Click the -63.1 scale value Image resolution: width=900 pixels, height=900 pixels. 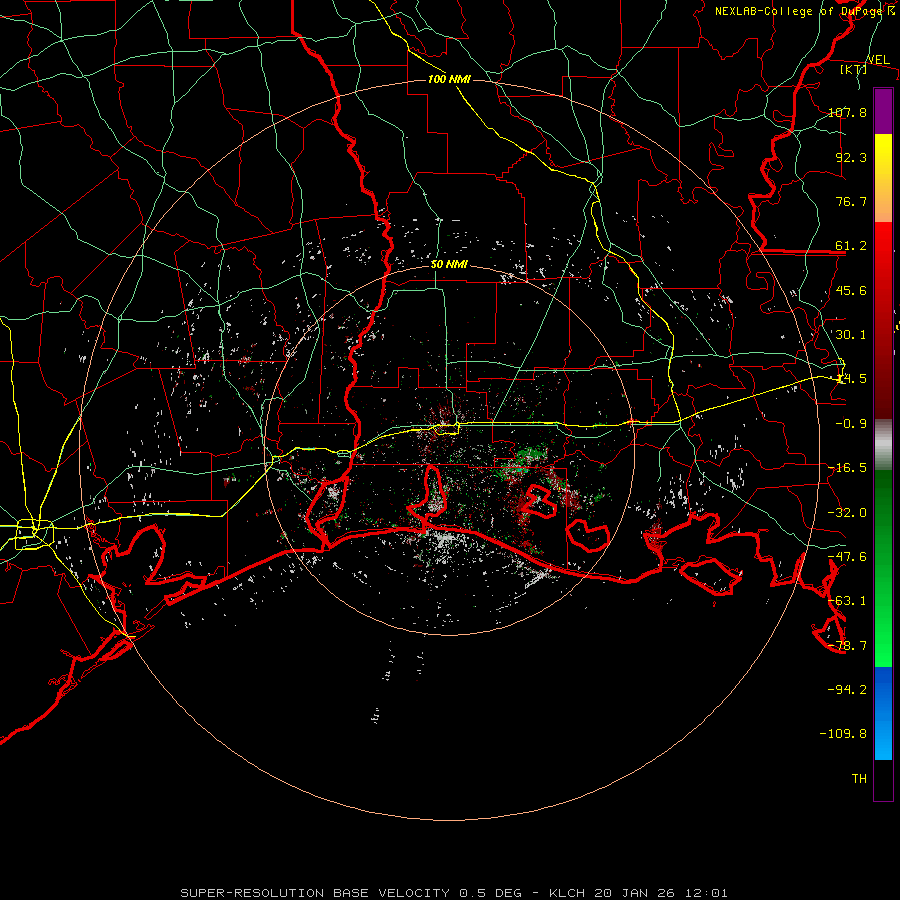click(847, 601)
